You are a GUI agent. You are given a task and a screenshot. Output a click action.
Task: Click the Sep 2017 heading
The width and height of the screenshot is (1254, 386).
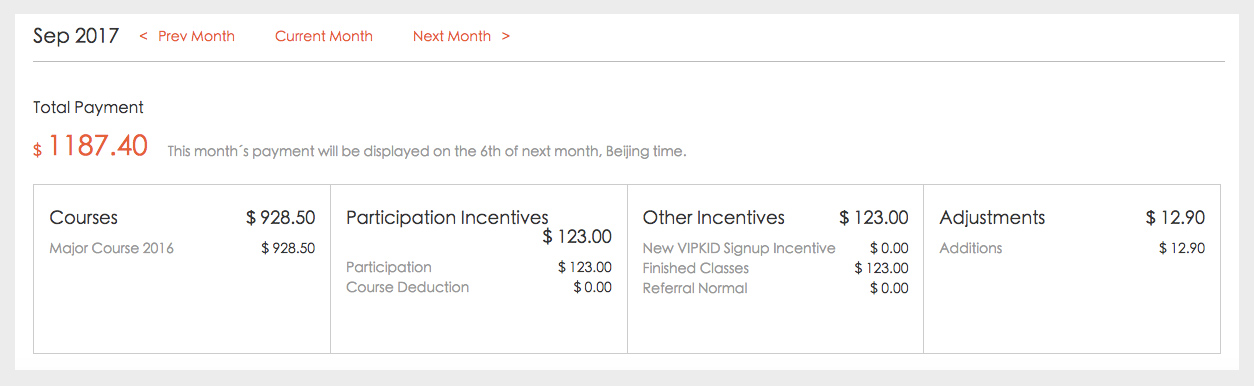pyautogui.click(x=76, y=36)
